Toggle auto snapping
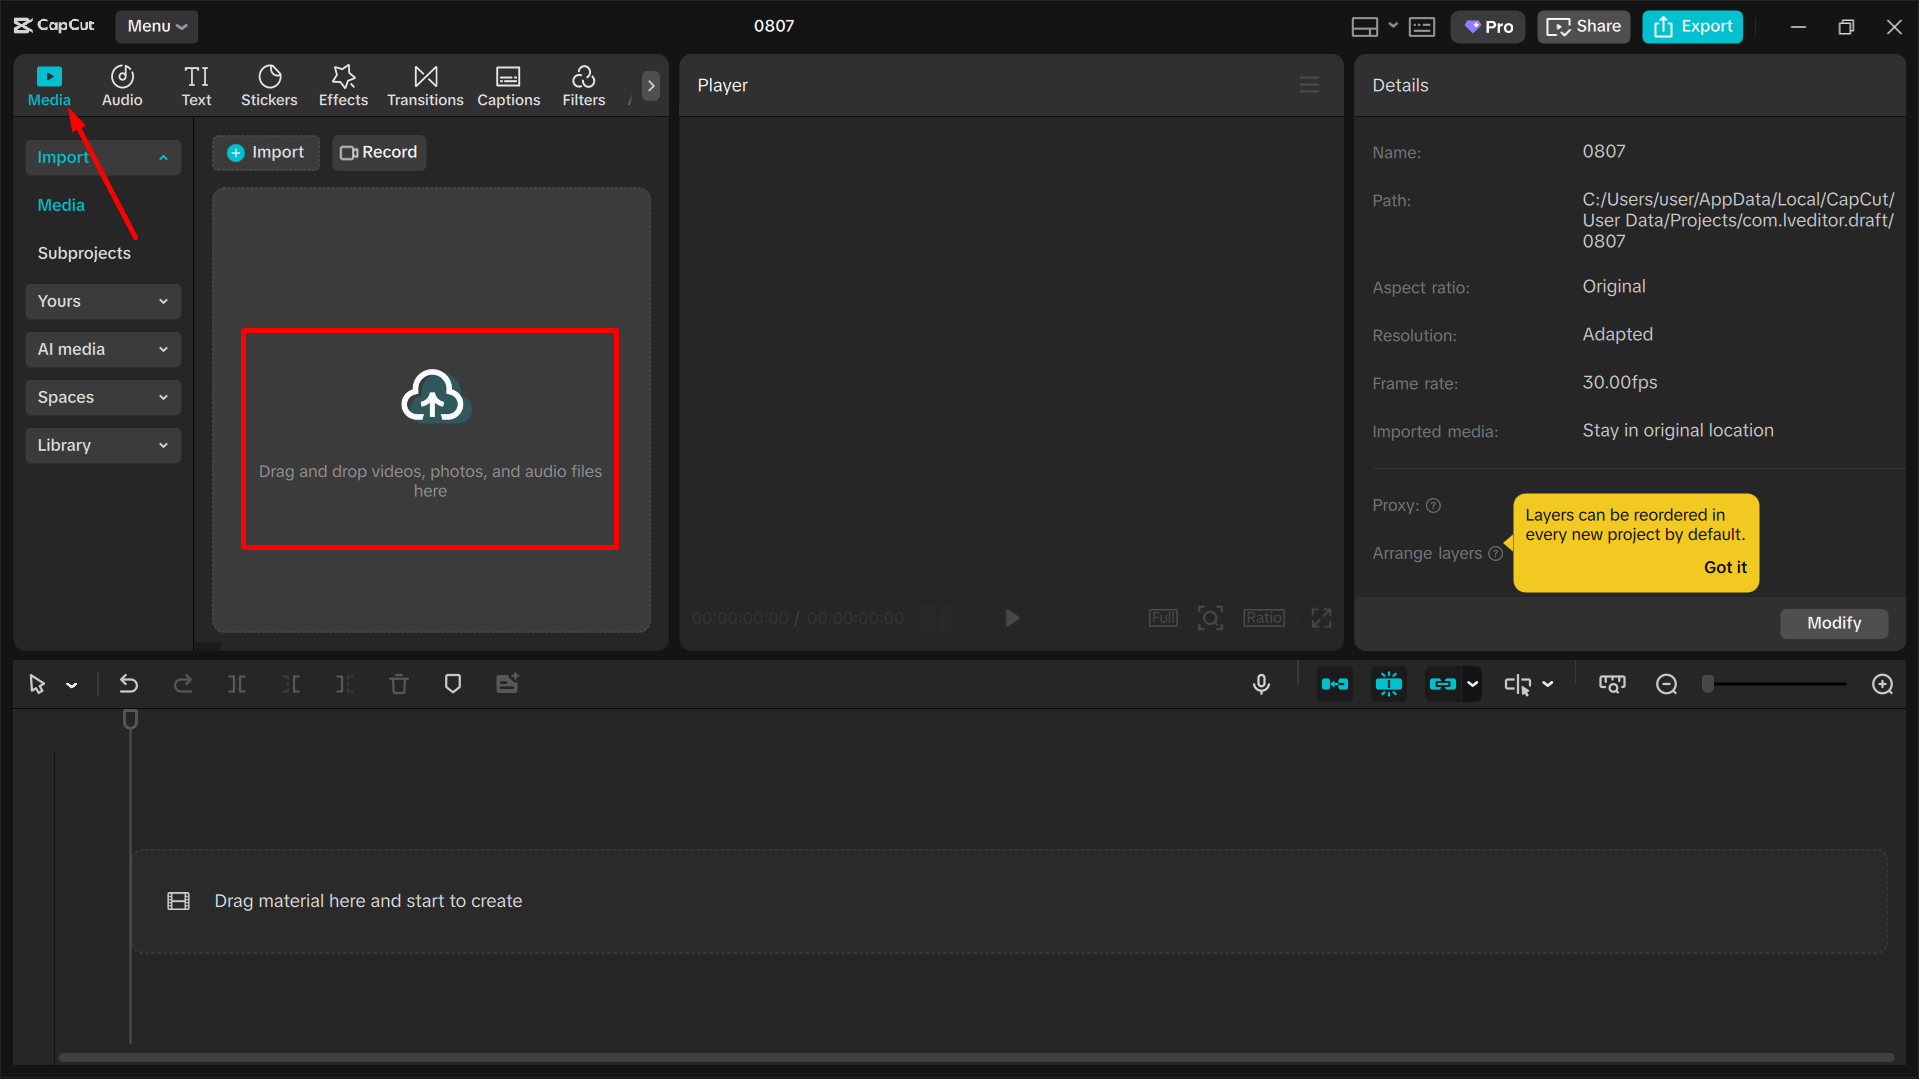 click(1389, 684)
